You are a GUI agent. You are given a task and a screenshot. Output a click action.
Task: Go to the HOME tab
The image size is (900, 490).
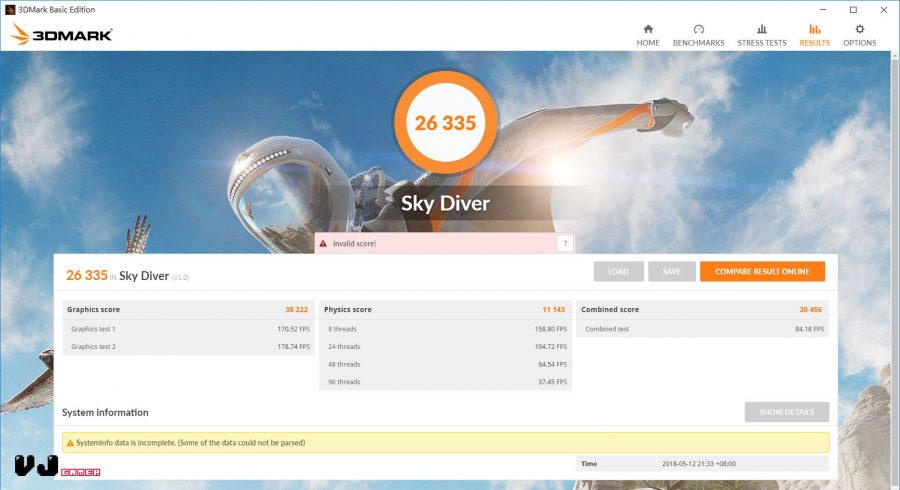[647, 35]
